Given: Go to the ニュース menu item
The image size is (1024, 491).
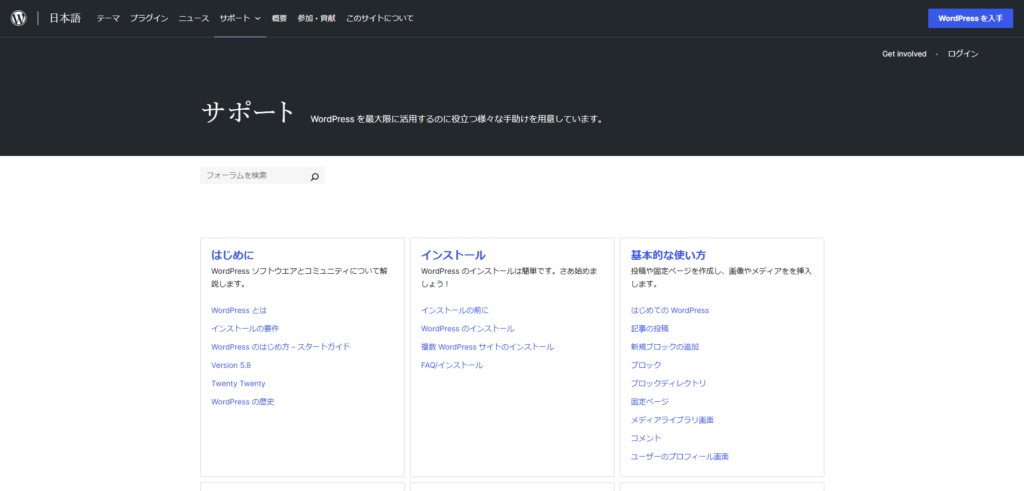Looking at the screenshot, I should pos(194,18).
